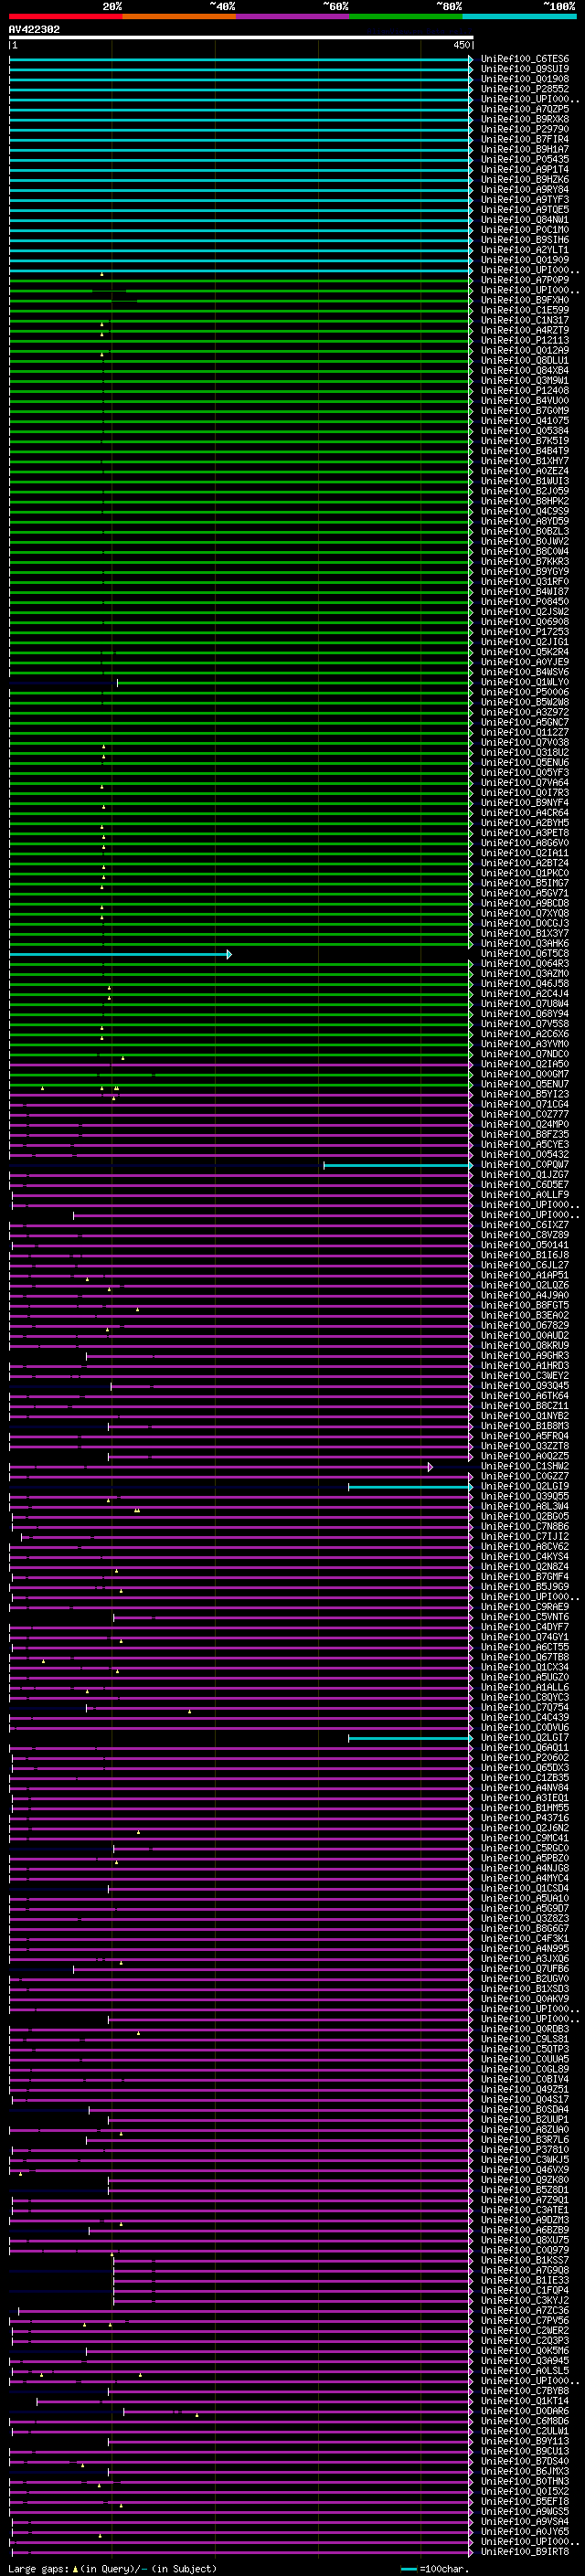The width and height of the screenshot is (585, 2576).
Task: Click label UniRef100_A9TYF3
Action: click(x=525, y=200)
